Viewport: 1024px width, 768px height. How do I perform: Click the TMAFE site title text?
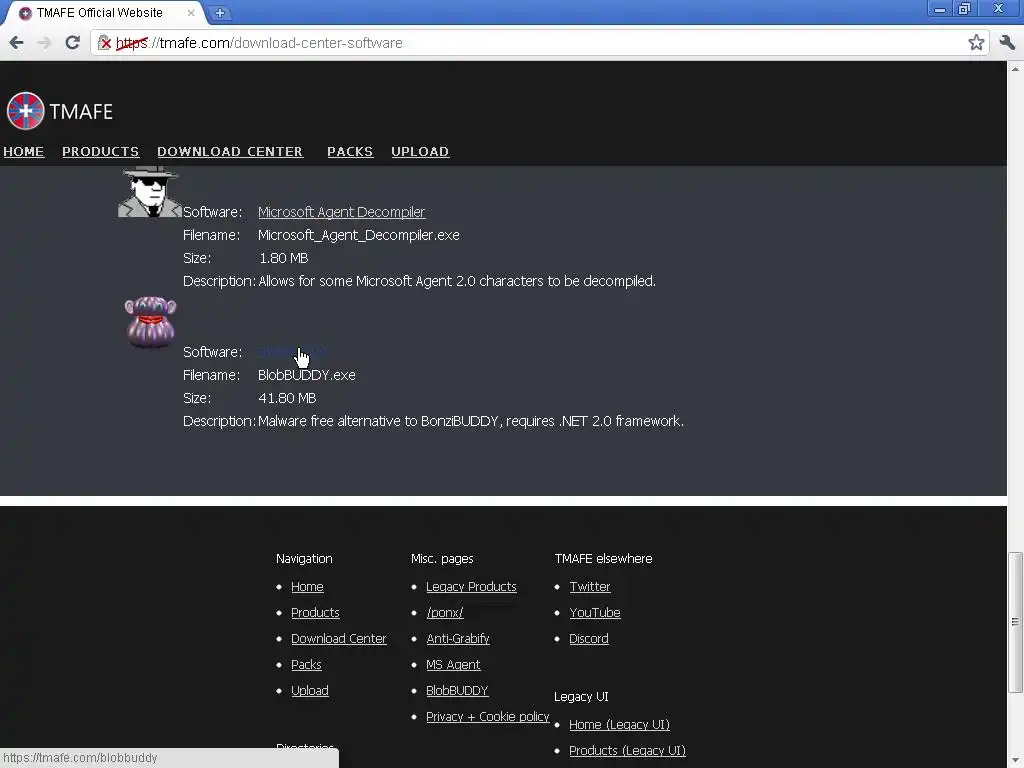click(x=81, y=112)
